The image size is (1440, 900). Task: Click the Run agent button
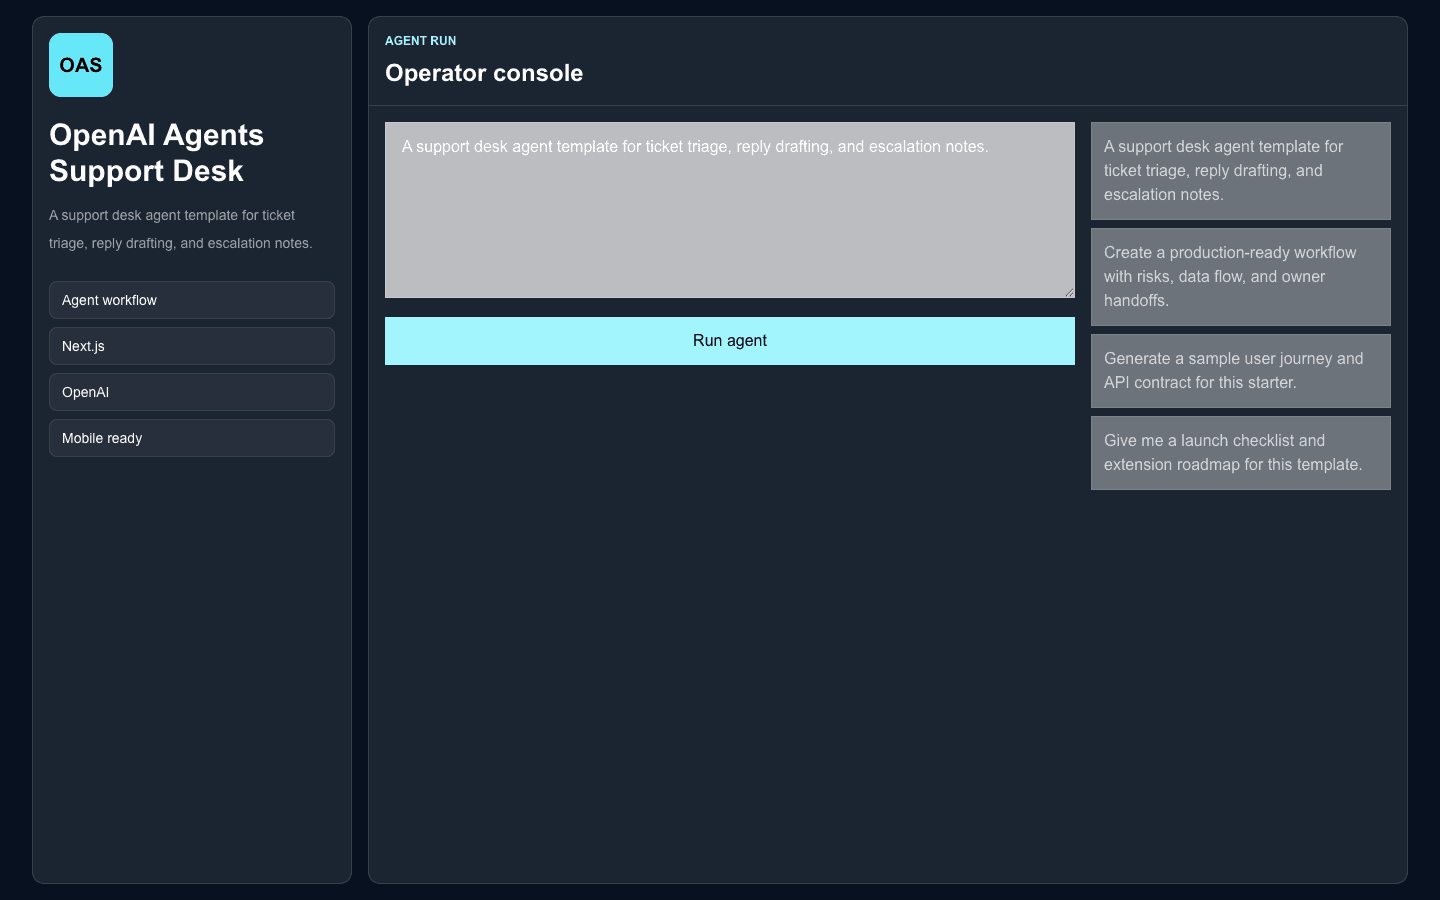pyautogui.click(x=730, y=341)
